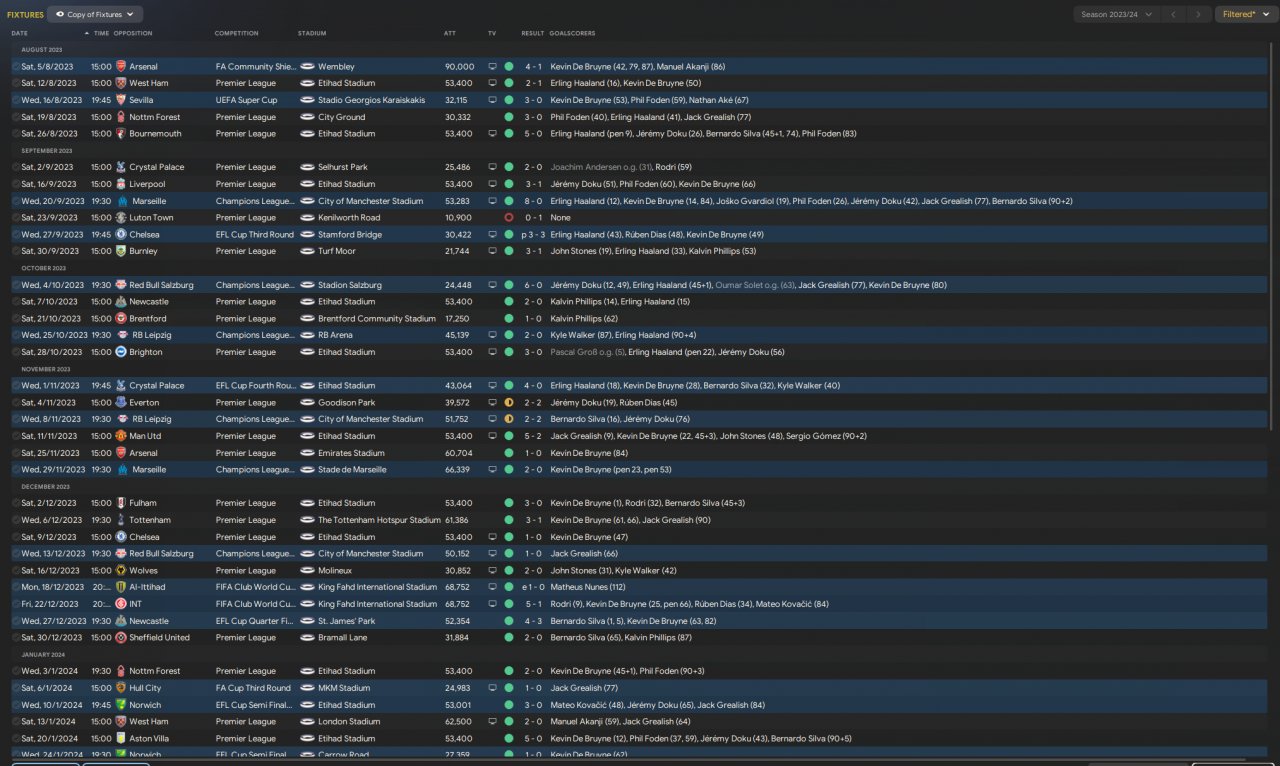Open the Copy of Fixtures view dropdown
The height and width of the screenshot is (766, 1280).
click(96, 15)
